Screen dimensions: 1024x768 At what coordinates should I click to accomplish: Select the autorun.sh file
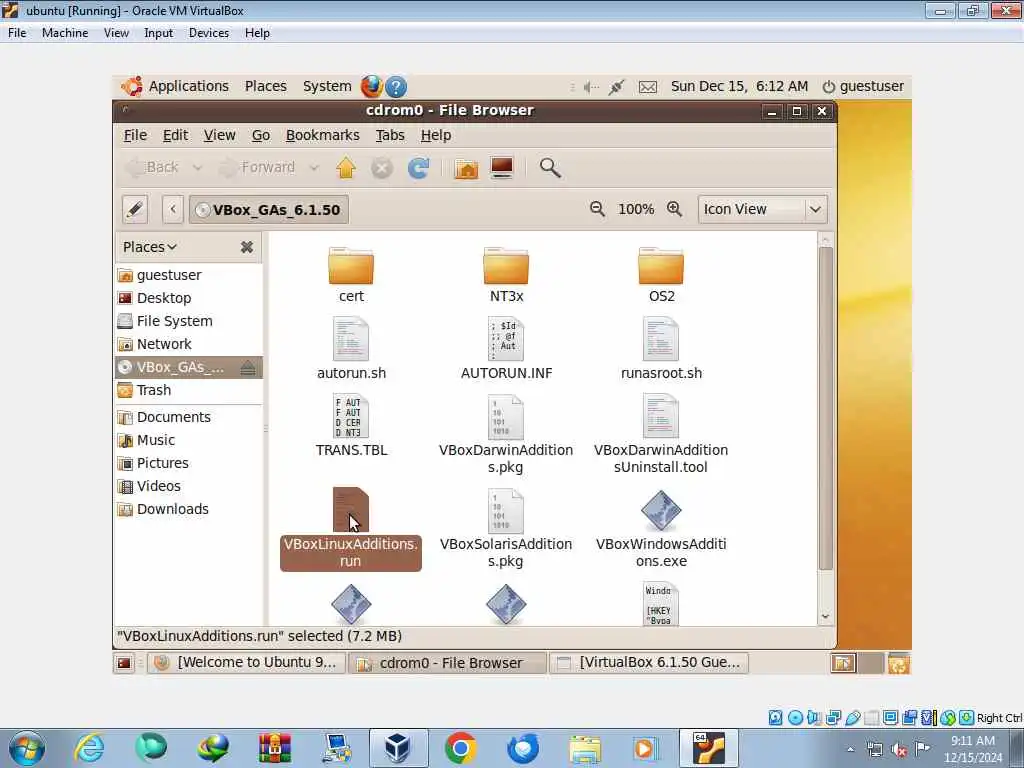(x=351, y=348)
